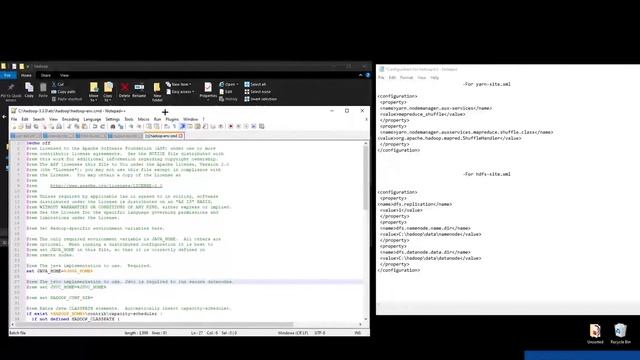Click 'For hdfs-site.xml' heading in Notepad
Image resolution: width=640 pixels, height=360 pixels.
(487, 174)
